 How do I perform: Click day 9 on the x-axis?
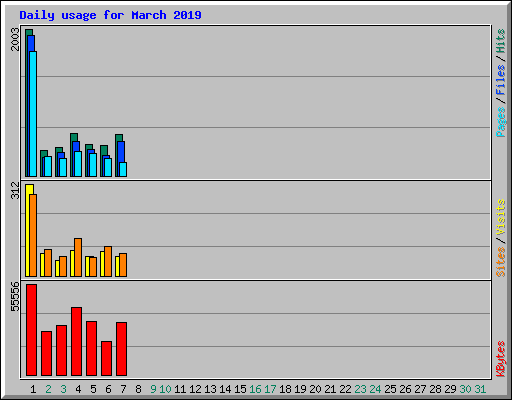pos(153,389)
